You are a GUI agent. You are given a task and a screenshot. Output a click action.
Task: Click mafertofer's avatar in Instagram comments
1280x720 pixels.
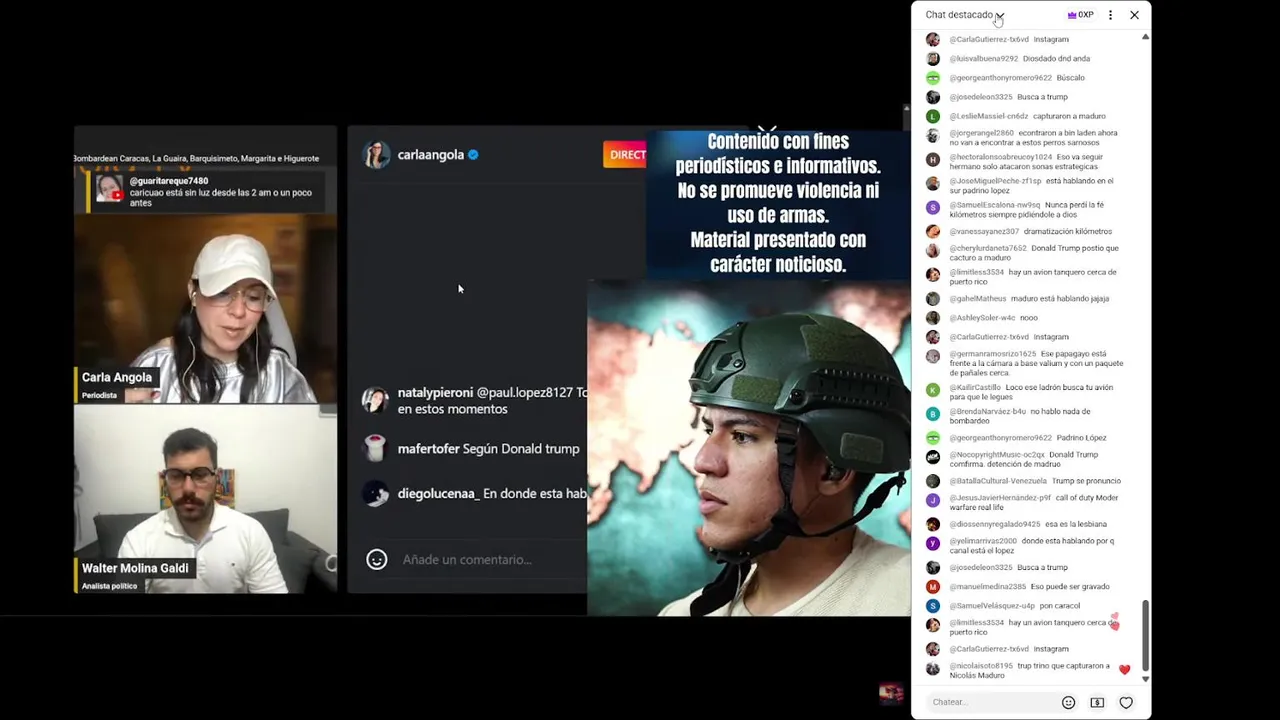click(375, 449)
